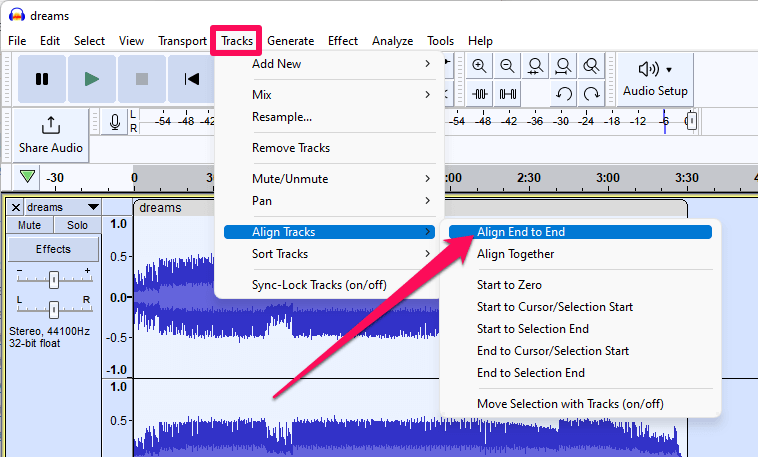Screen dimensions: 758x457
Task: Open the Help menu
Action: pyautogui.click(x=480, y=41)
